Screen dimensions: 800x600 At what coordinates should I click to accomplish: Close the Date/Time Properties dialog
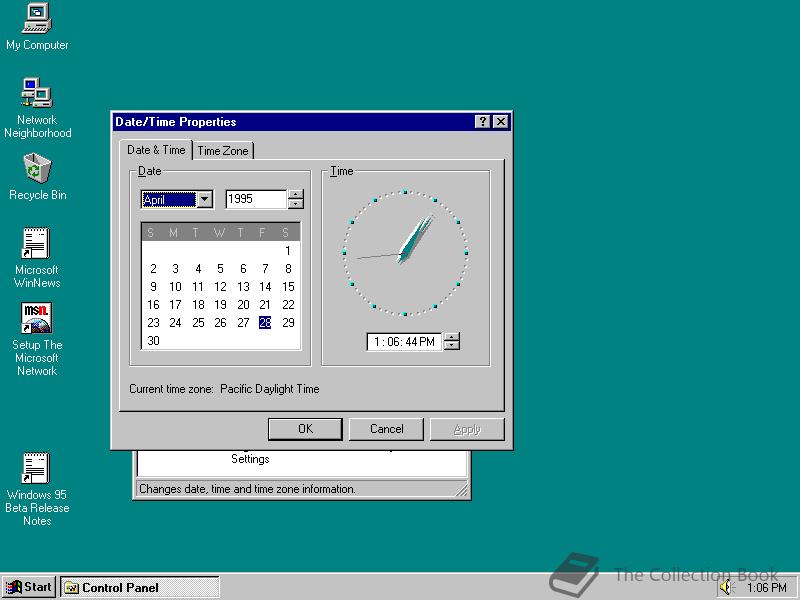click(501, 121)
